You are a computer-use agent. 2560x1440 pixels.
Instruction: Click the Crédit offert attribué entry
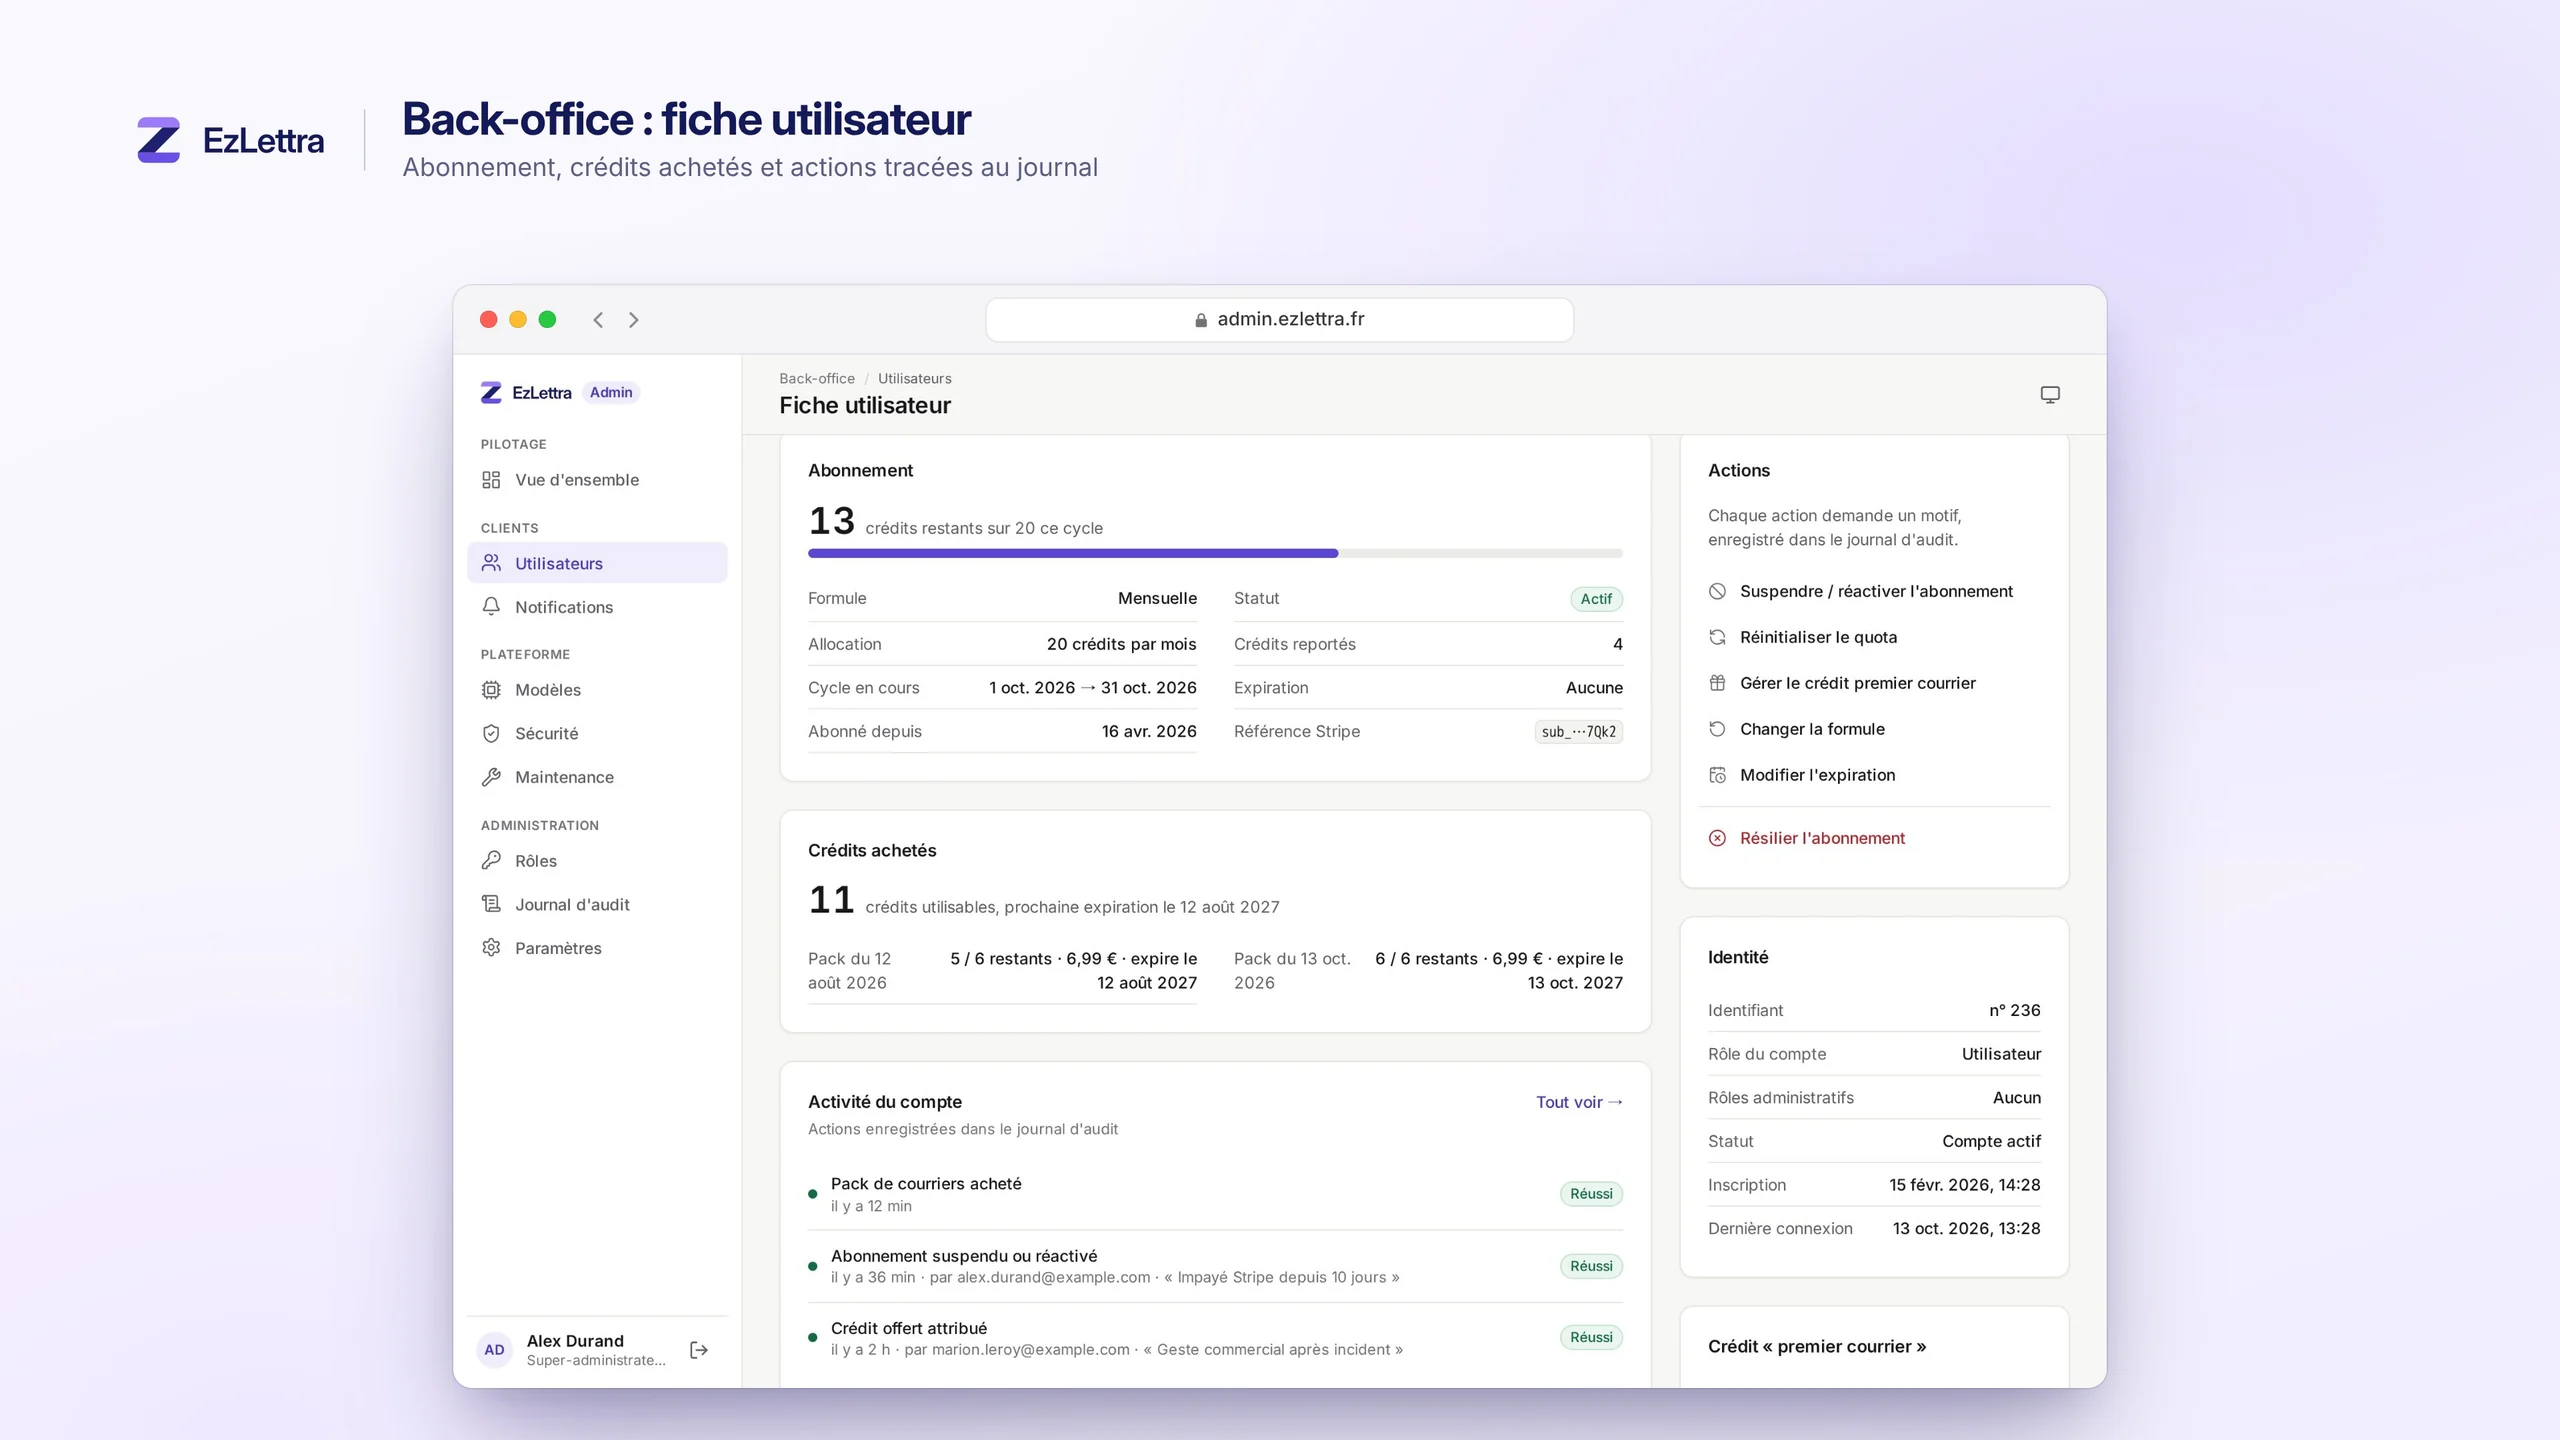click(1215, 1338)
